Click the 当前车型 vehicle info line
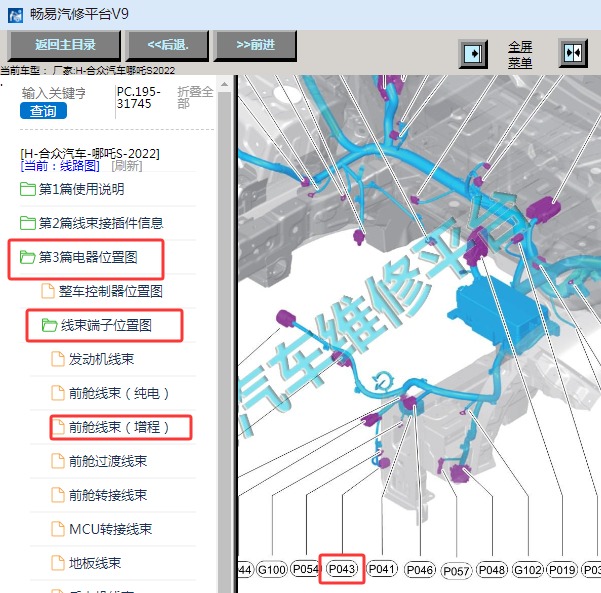This screenshot has width=601, height=593. point(87,71)
